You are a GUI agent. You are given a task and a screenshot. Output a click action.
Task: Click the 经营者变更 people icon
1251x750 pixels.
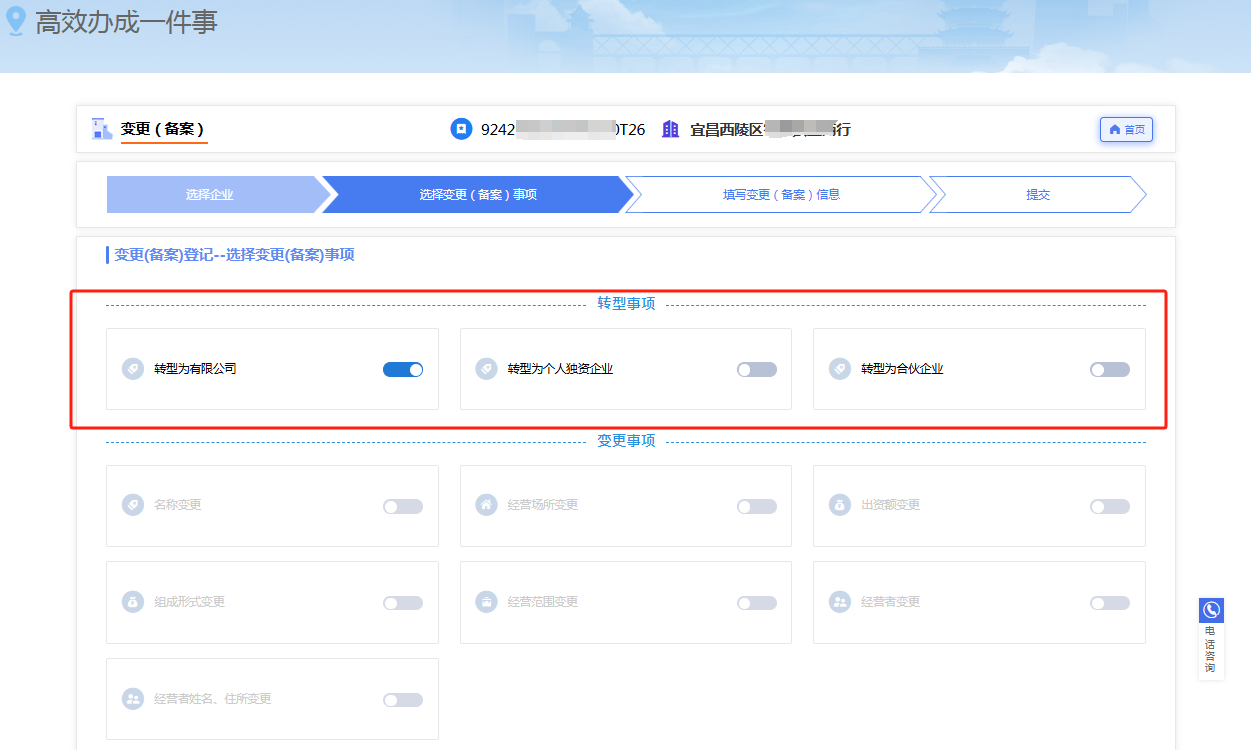tap(840, 602)
